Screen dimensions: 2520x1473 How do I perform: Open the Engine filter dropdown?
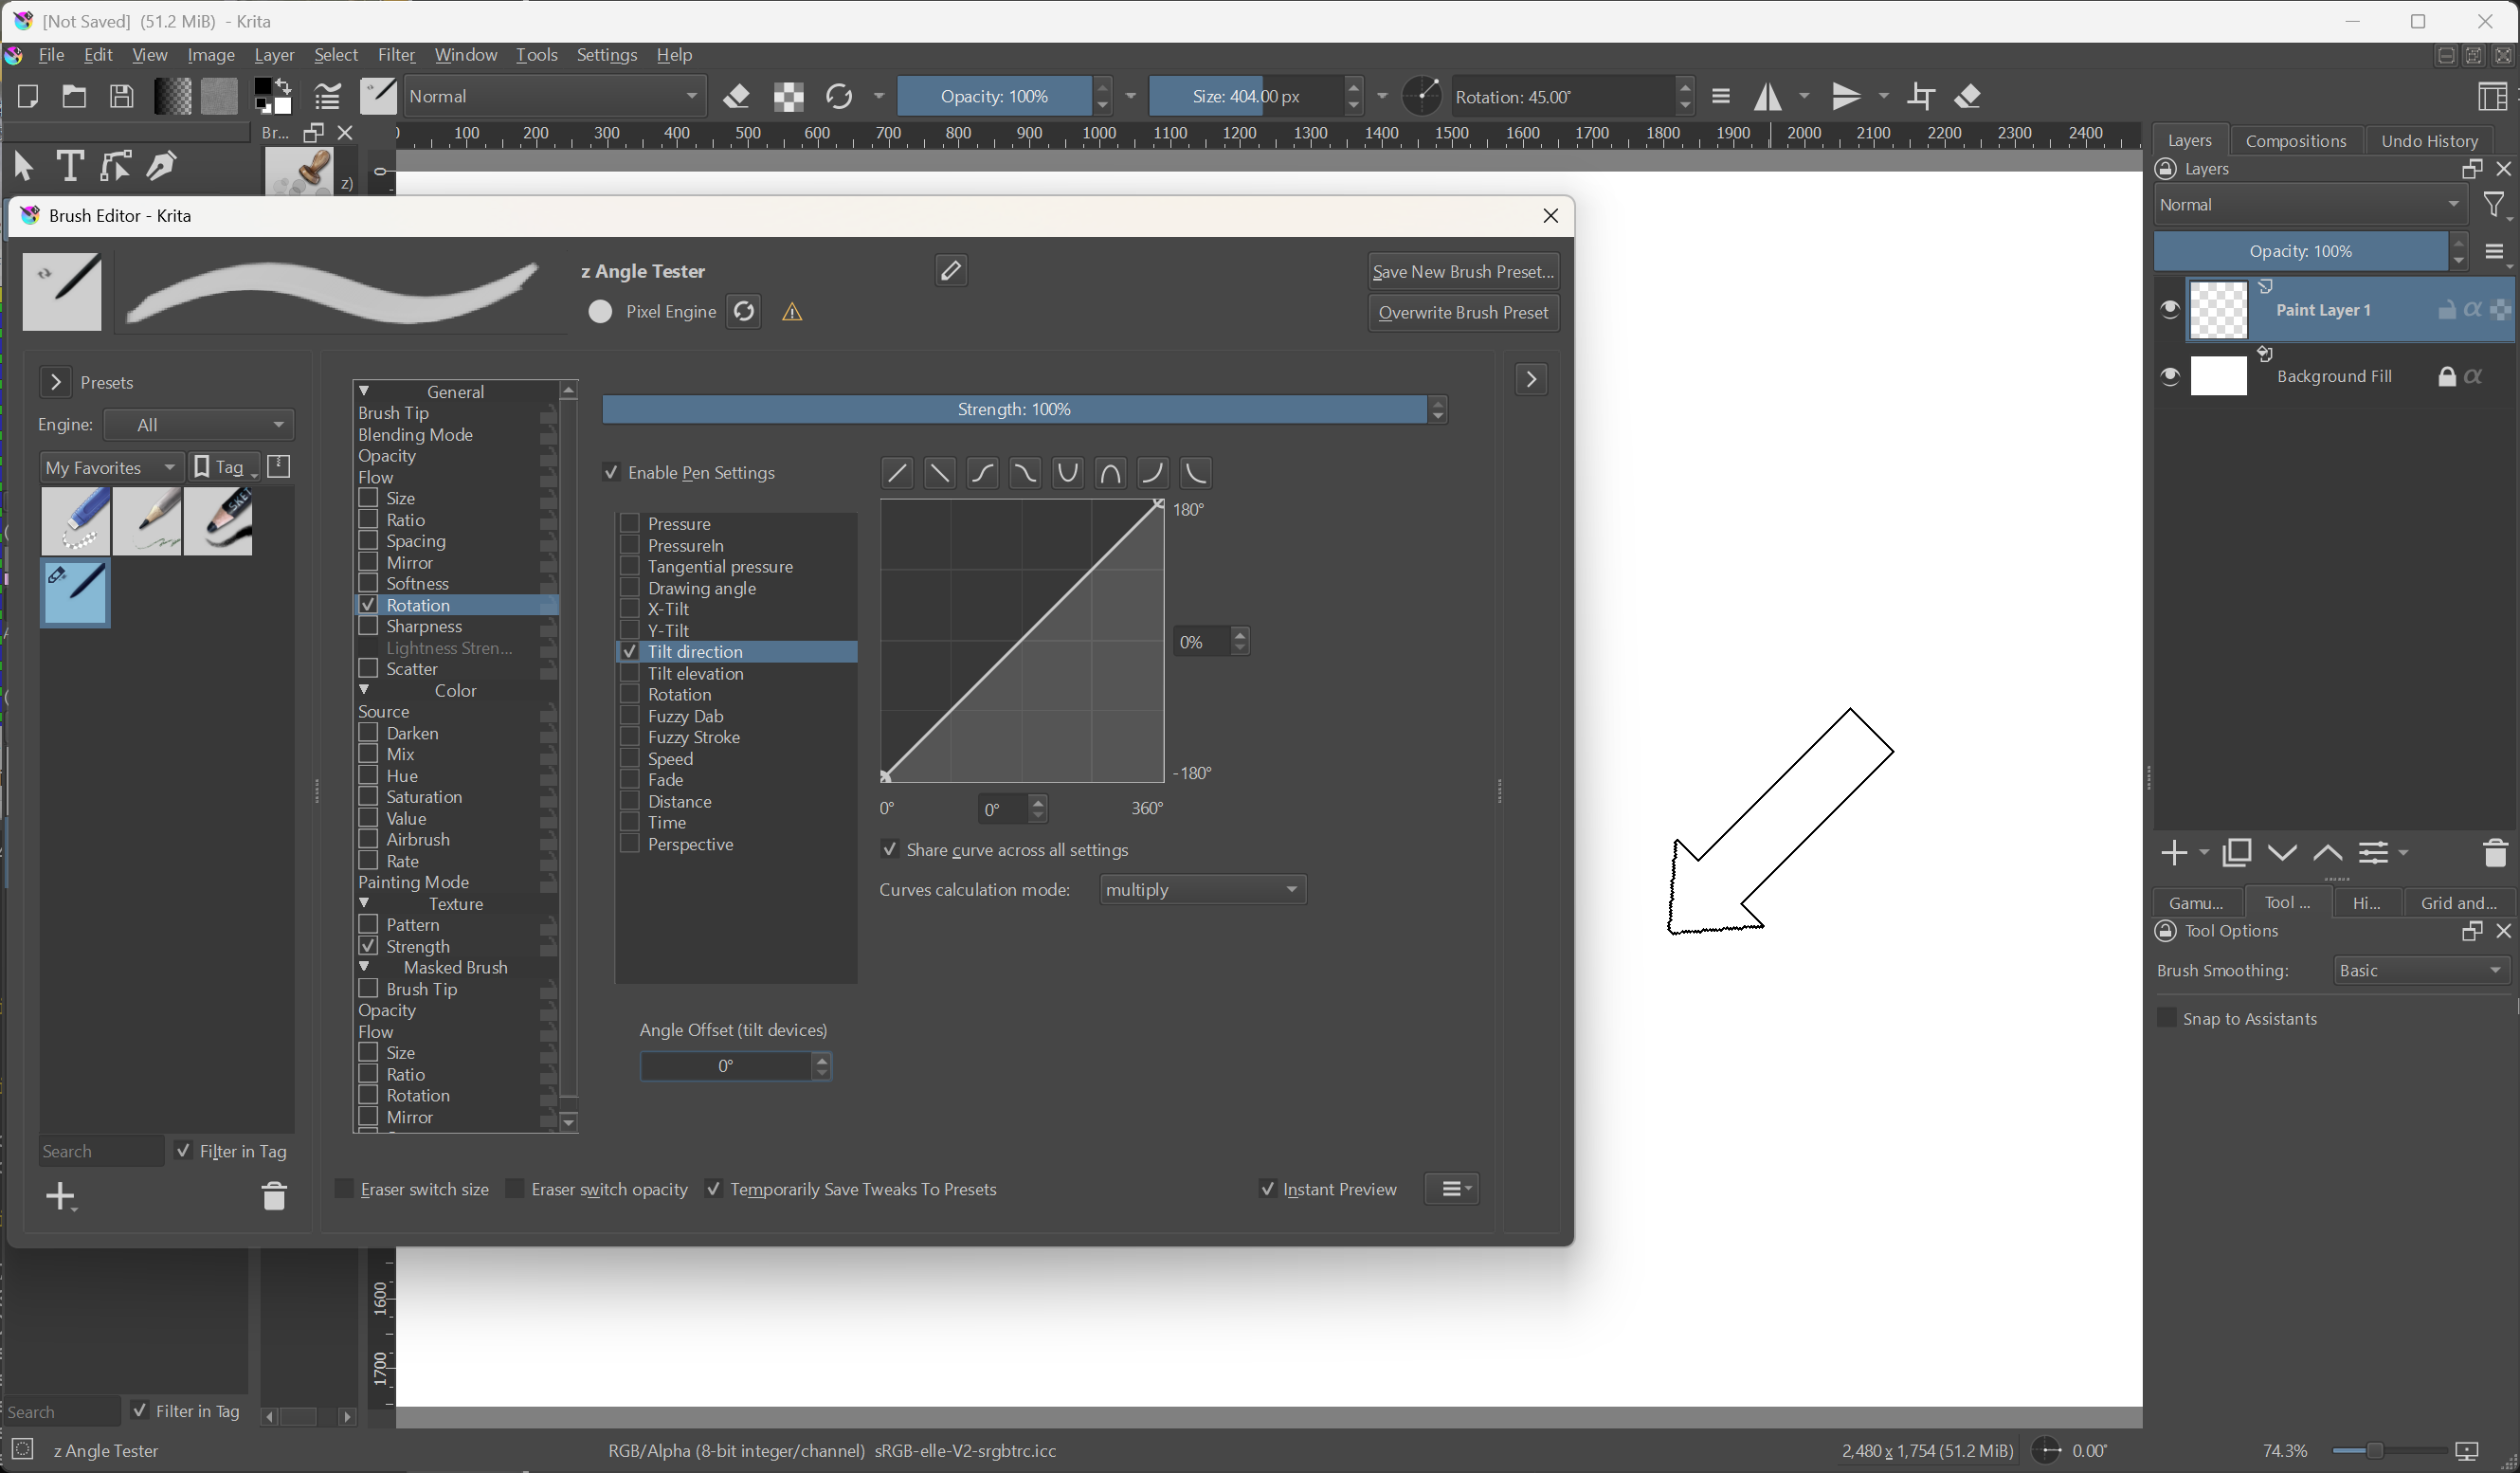coord(198,425)
